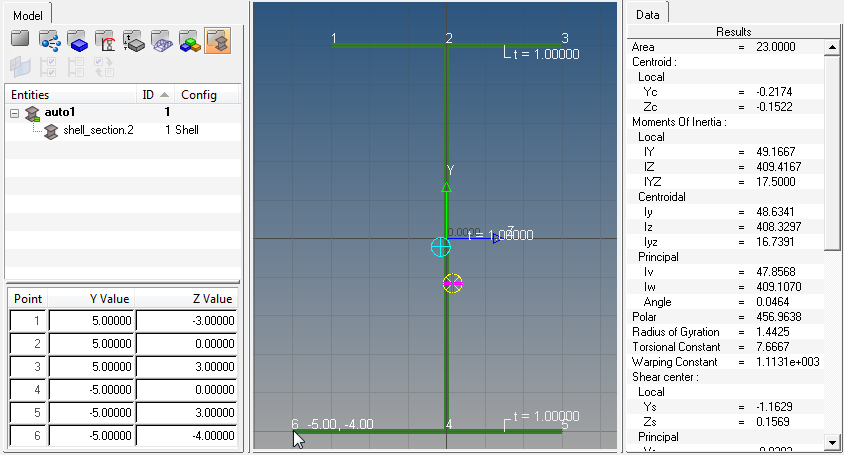
Task: Select the Area value 23.0000
Action: tap(776, 47)
